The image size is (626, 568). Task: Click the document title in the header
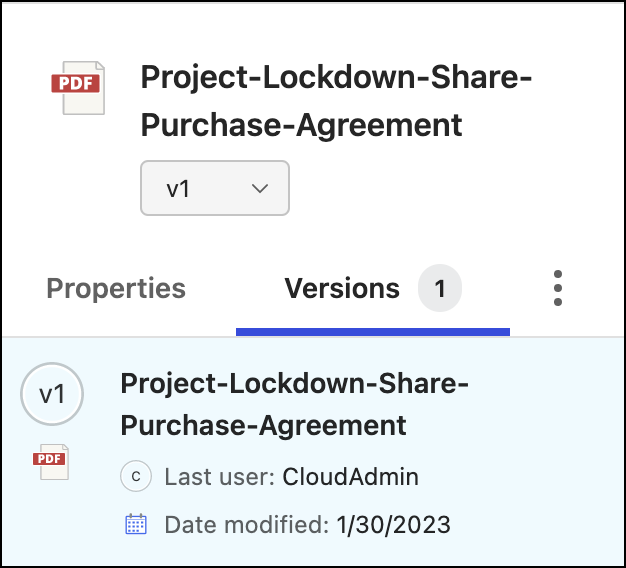coord(335,77)
